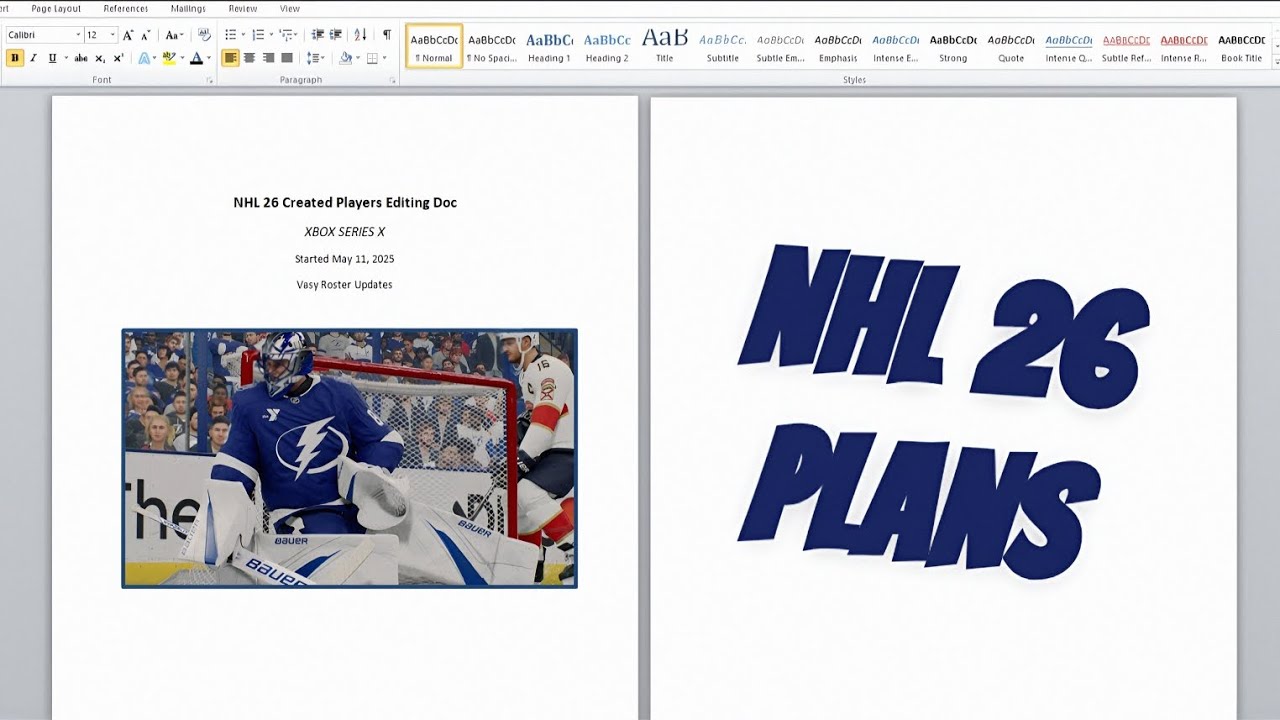Apply subscript formatting
This screenshot has height=720, width=1280.
[100, 58]
